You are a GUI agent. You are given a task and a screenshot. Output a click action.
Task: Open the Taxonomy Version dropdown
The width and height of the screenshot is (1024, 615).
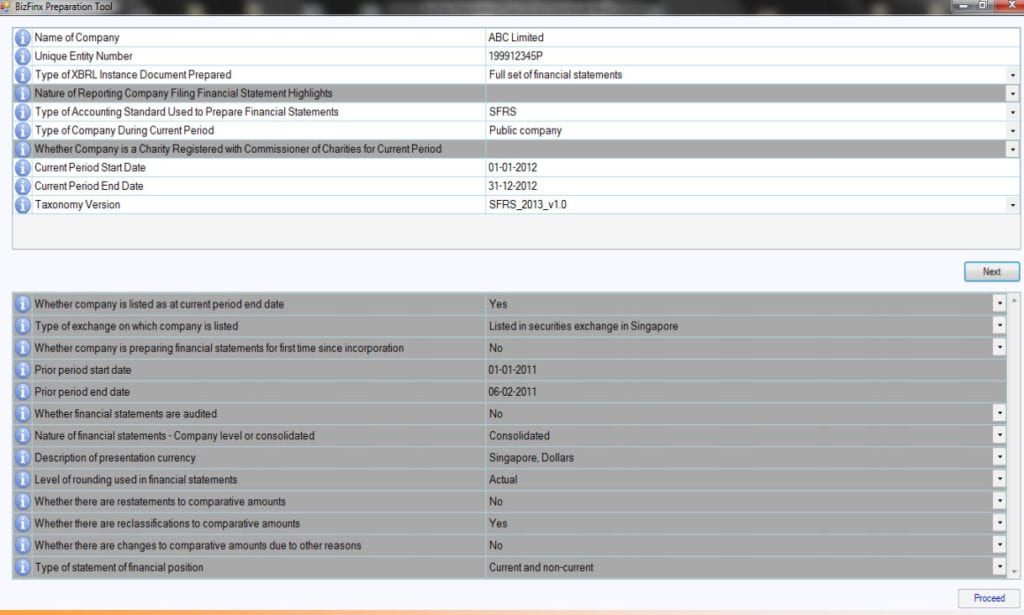click(x=1010, y=204)
